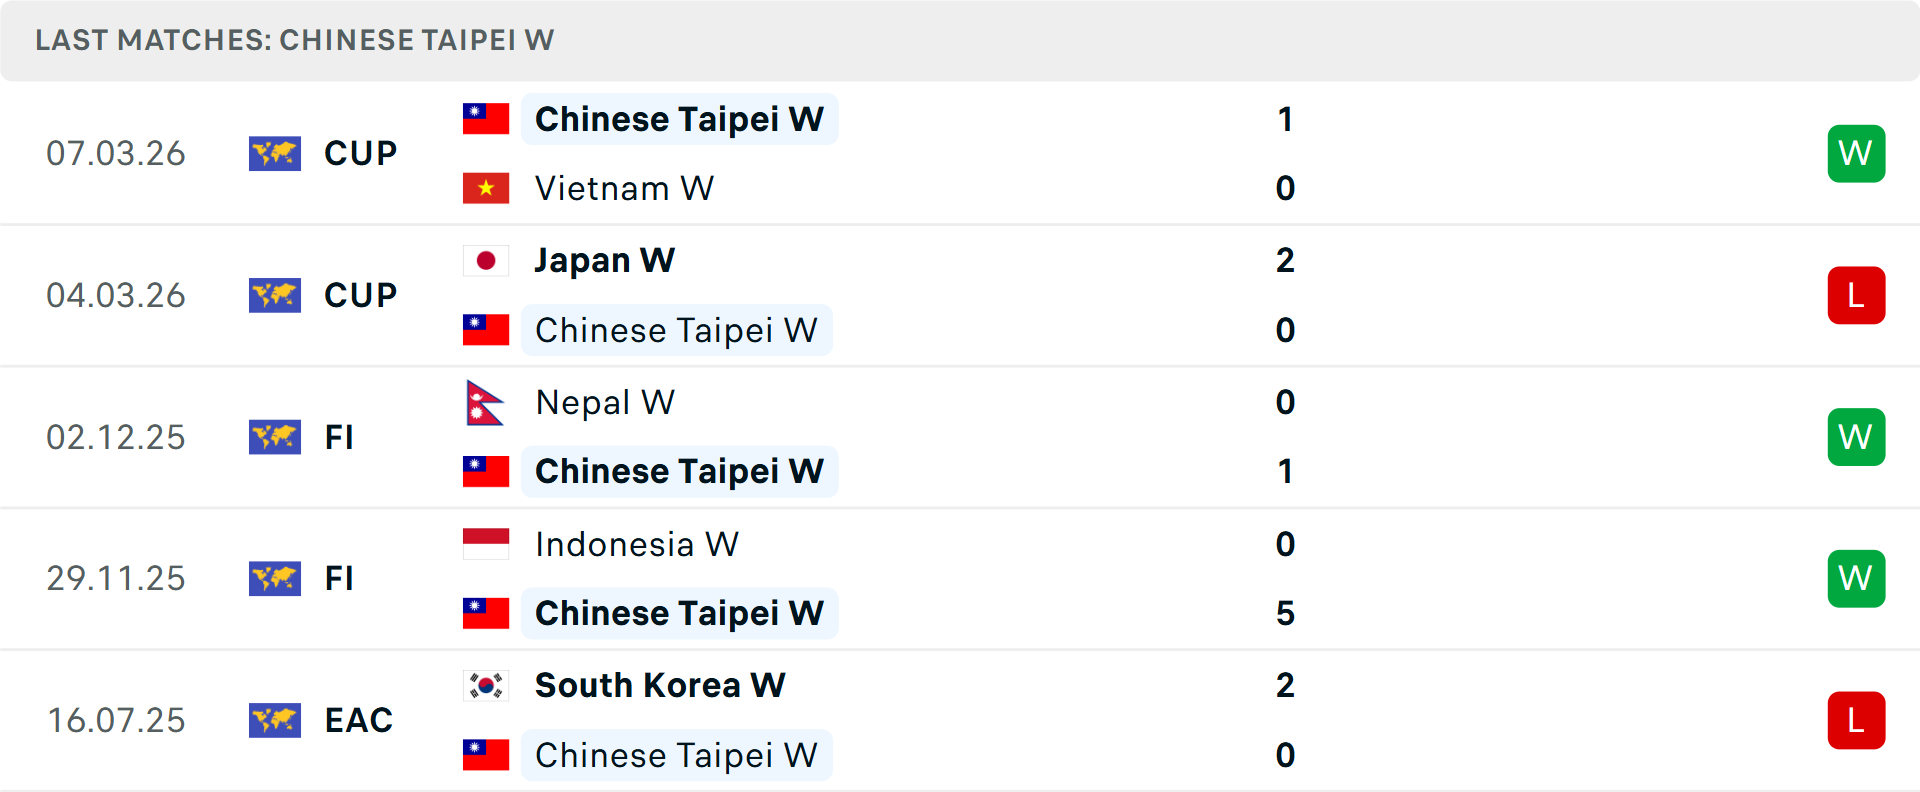Viewport: 1920px width, 792px height.
Task: Click Chinese Taipei W score of 5
Action: [1285, 613]
